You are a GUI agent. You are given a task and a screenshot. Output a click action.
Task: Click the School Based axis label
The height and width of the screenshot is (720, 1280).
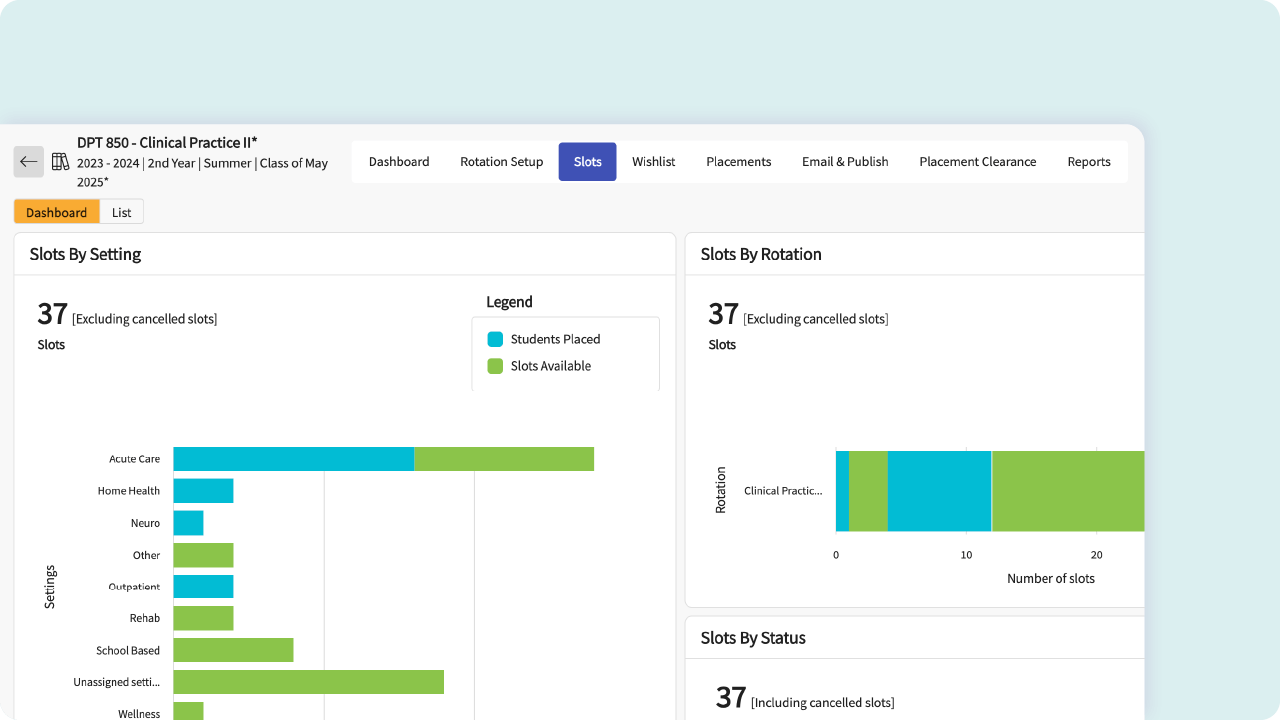tap(128, 650)
